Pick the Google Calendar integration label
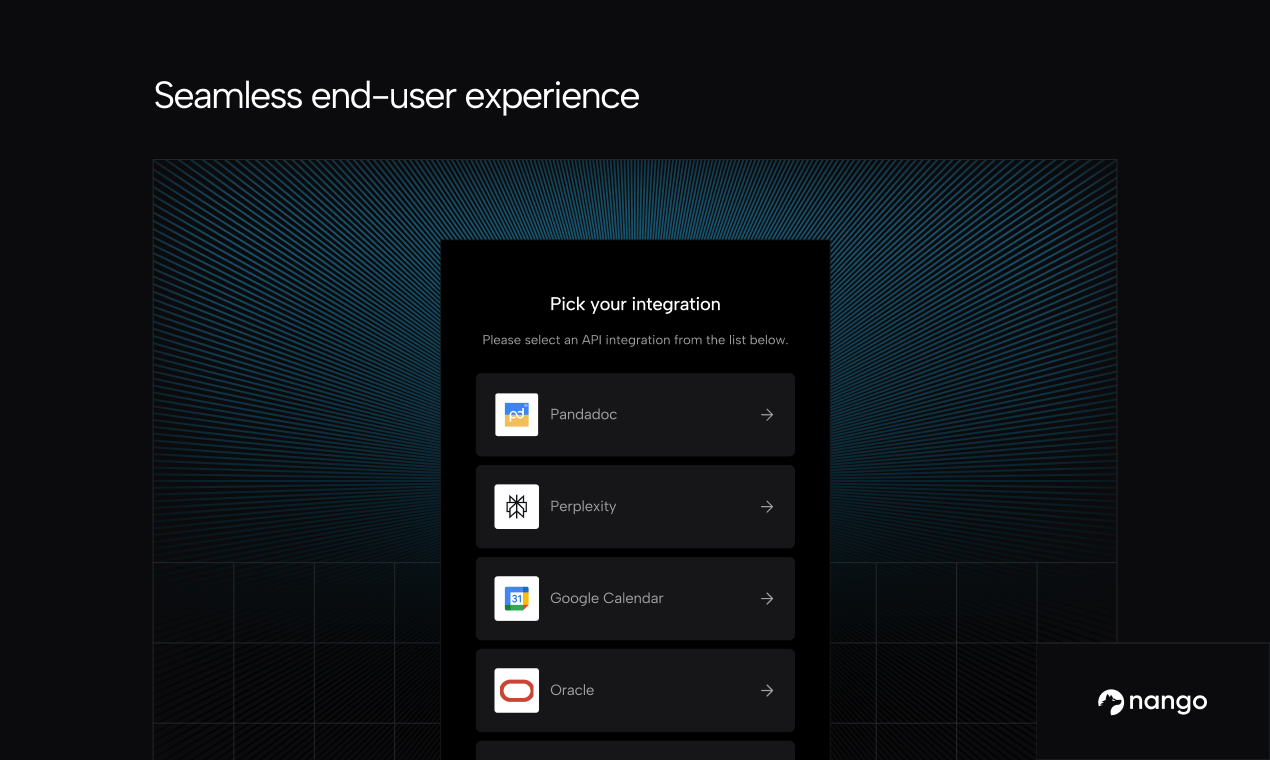The width and height of the screenshot is (1270, 760). [607, 599]
